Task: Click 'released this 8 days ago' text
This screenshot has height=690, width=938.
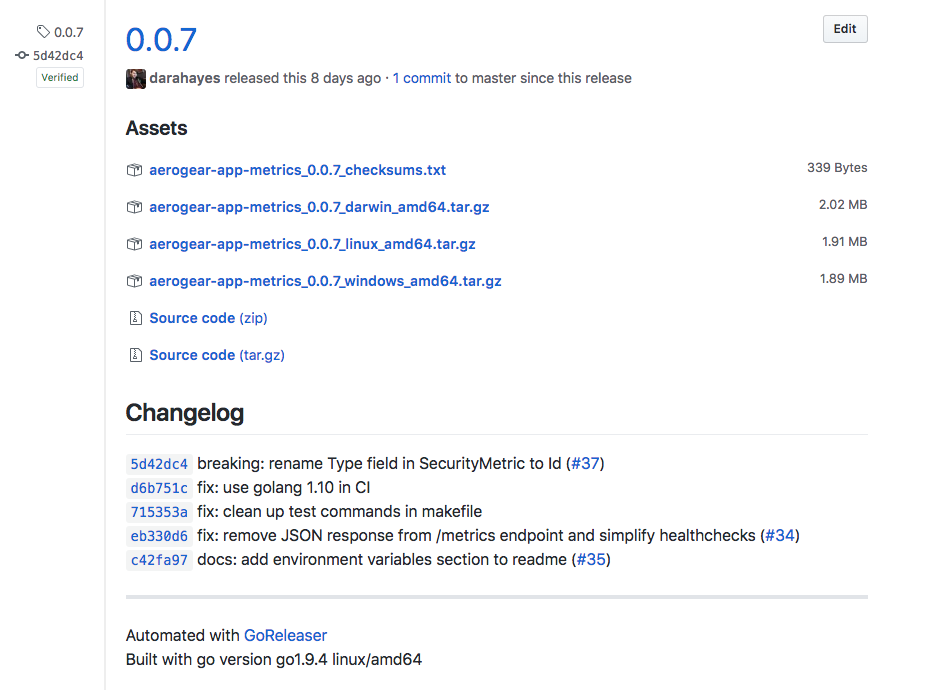Action: [303, 78]
